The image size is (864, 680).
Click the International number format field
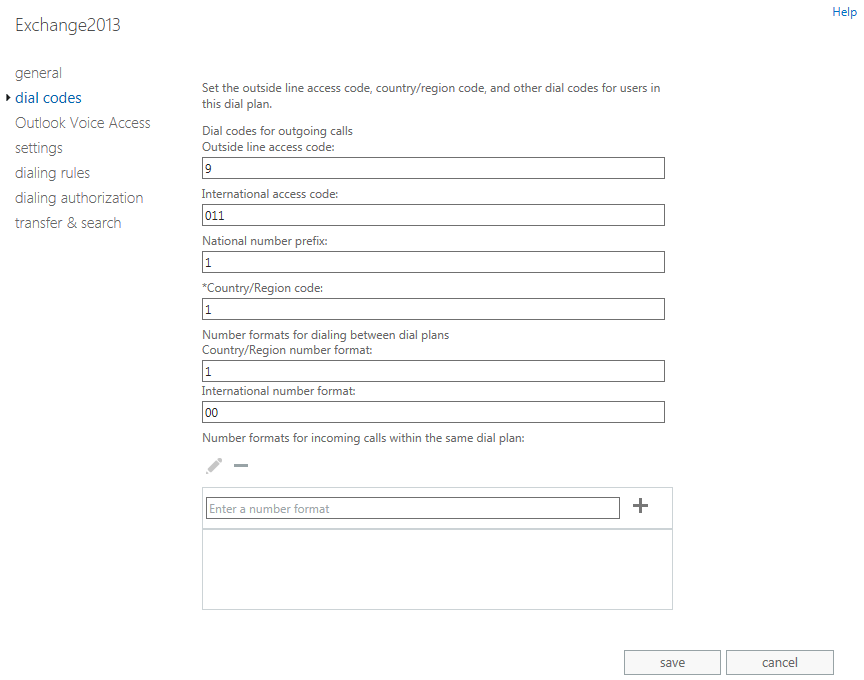tap(433, 412)
